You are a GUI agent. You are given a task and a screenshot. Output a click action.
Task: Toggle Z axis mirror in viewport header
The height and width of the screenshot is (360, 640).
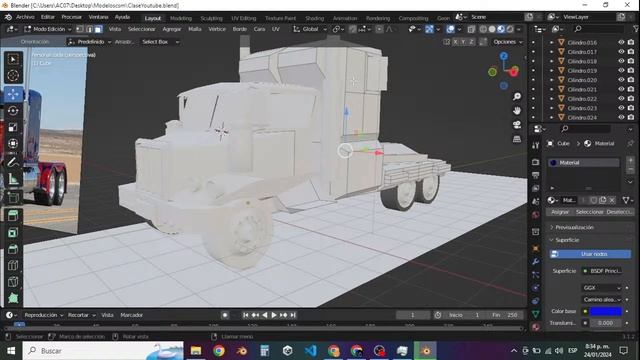[x=471, y=42]
